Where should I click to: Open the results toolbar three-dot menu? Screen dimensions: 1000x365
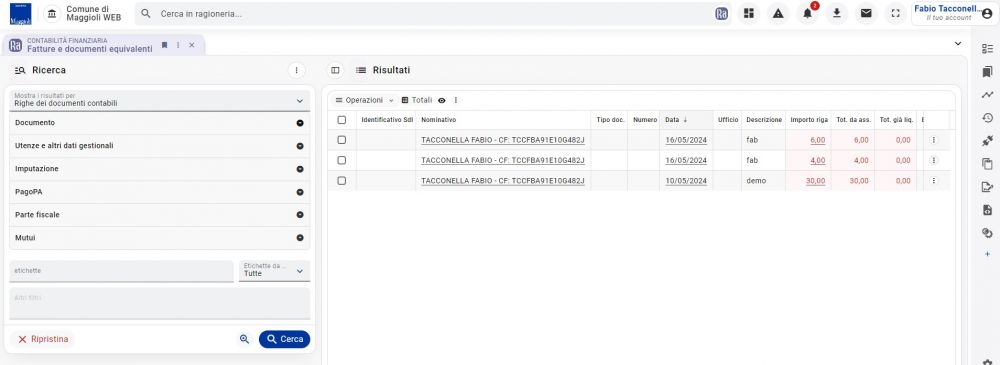coord(456,100)
